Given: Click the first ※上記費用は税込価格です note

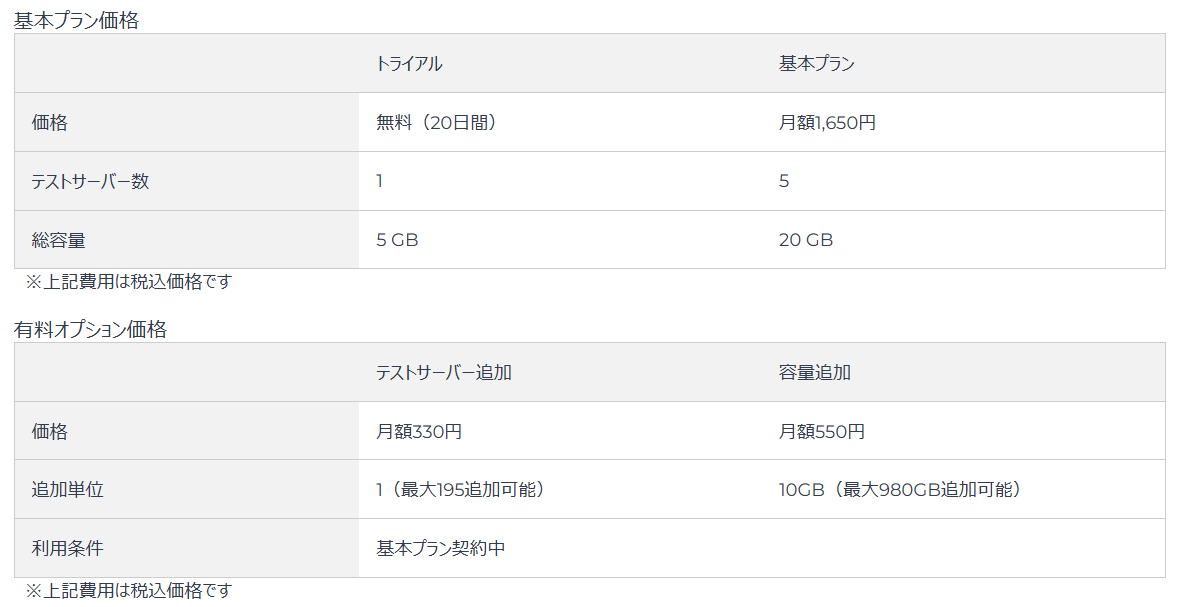Looking at the screenshot, I should (129, 282).
